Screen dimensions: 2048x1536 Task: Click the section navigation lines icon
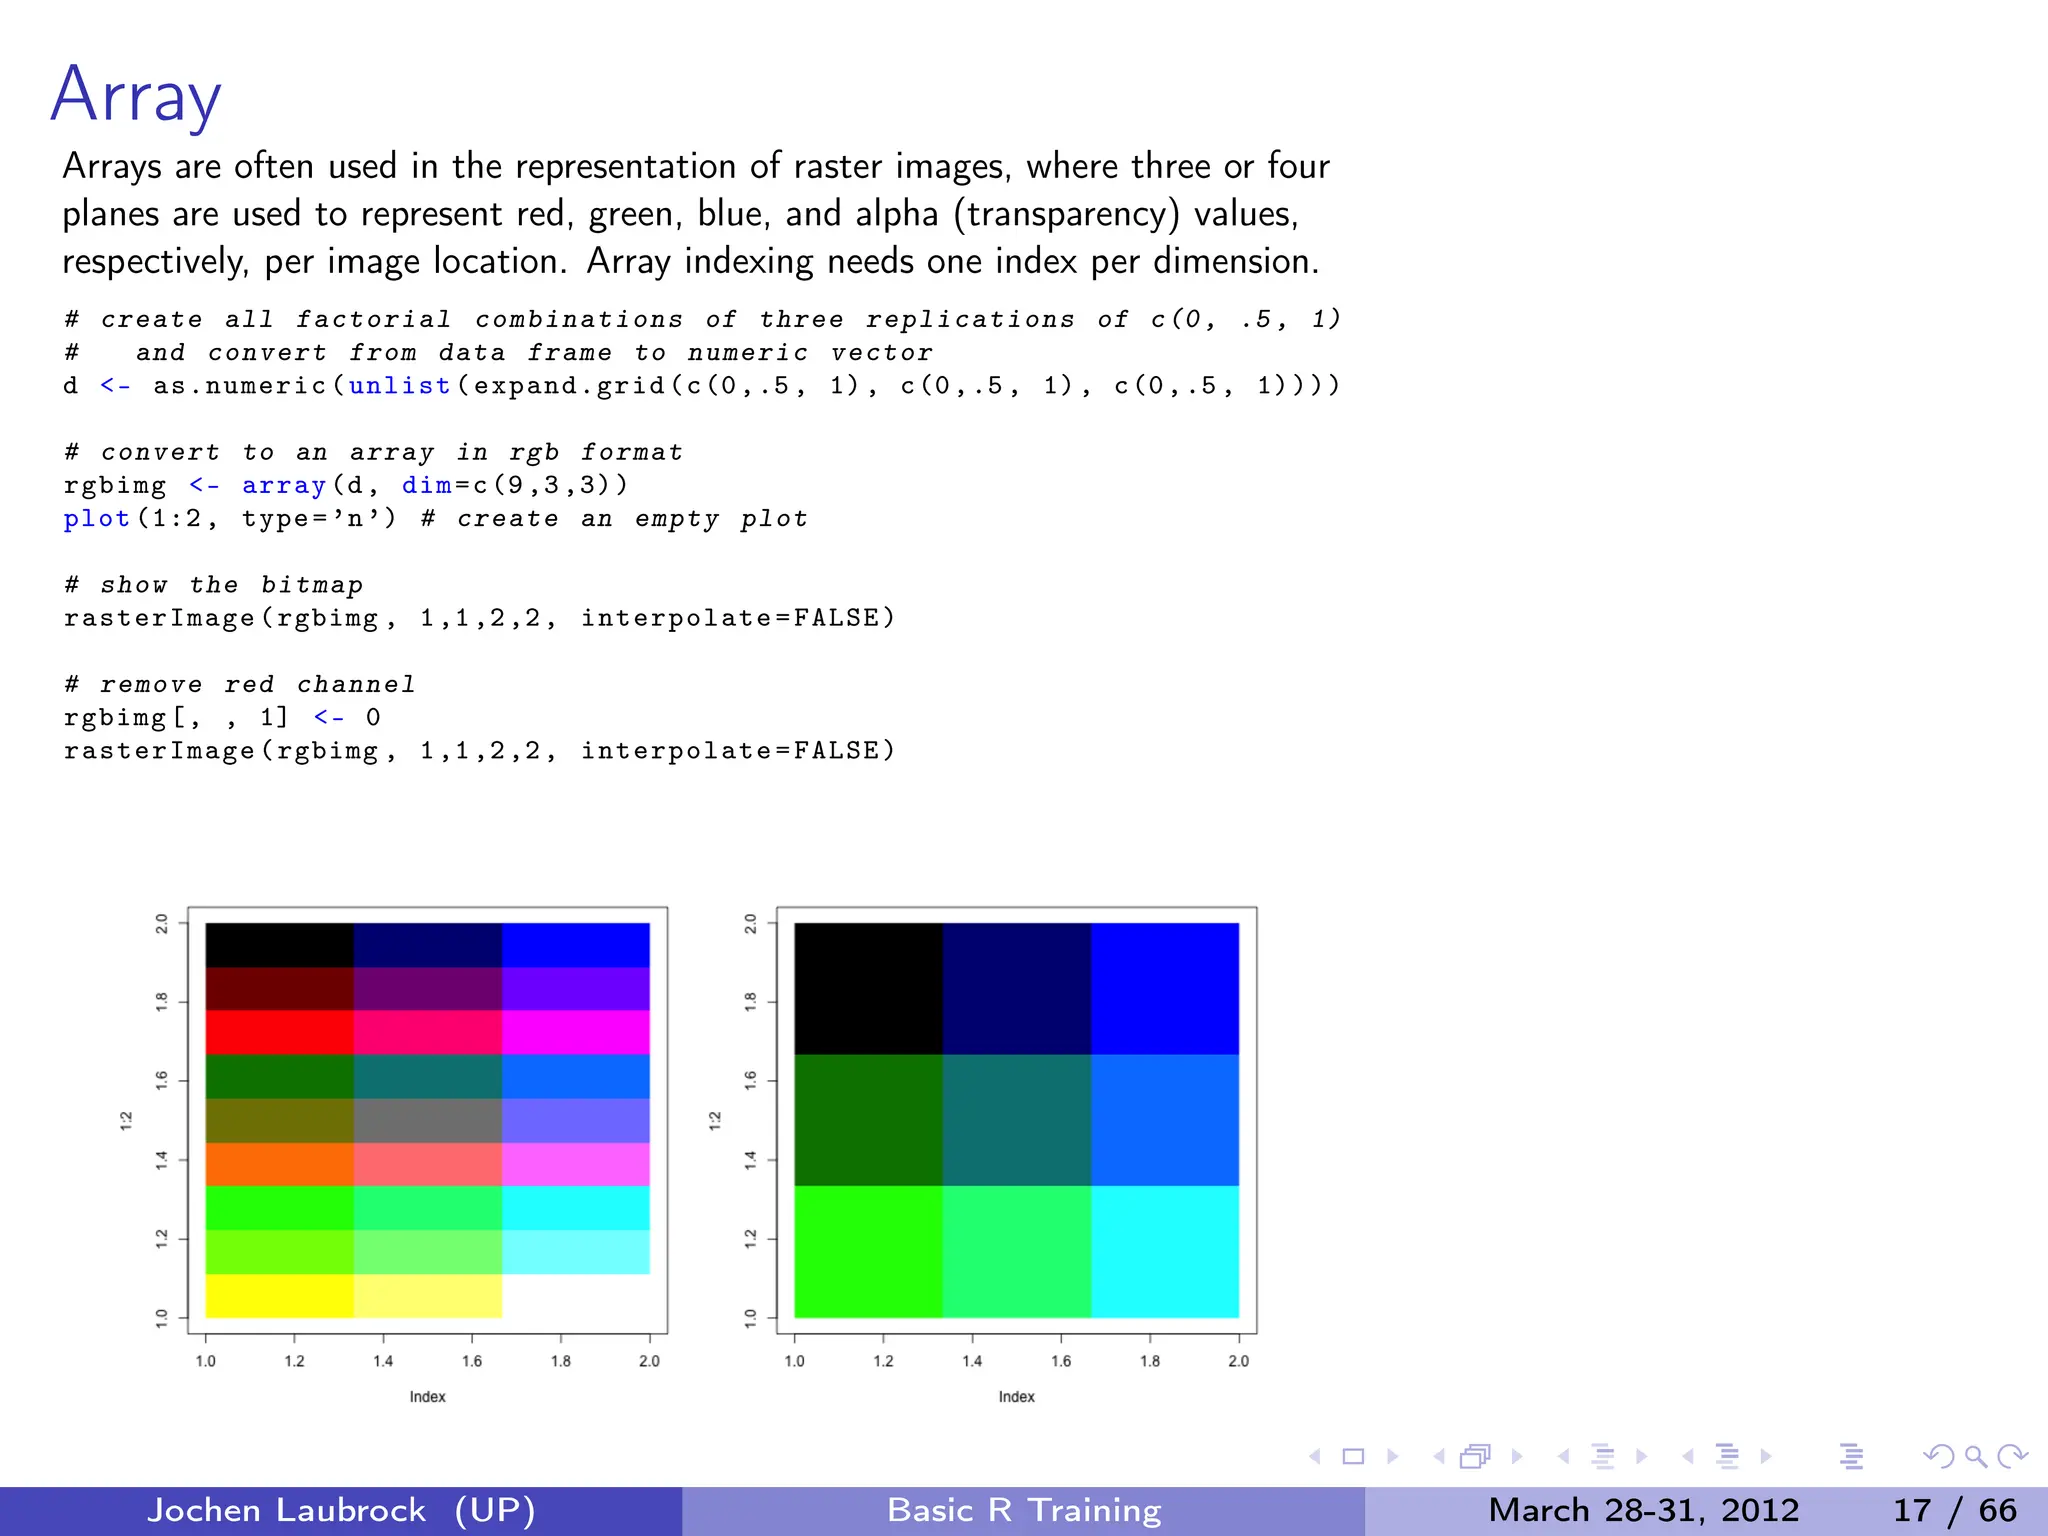[x=1727, y=1457]
